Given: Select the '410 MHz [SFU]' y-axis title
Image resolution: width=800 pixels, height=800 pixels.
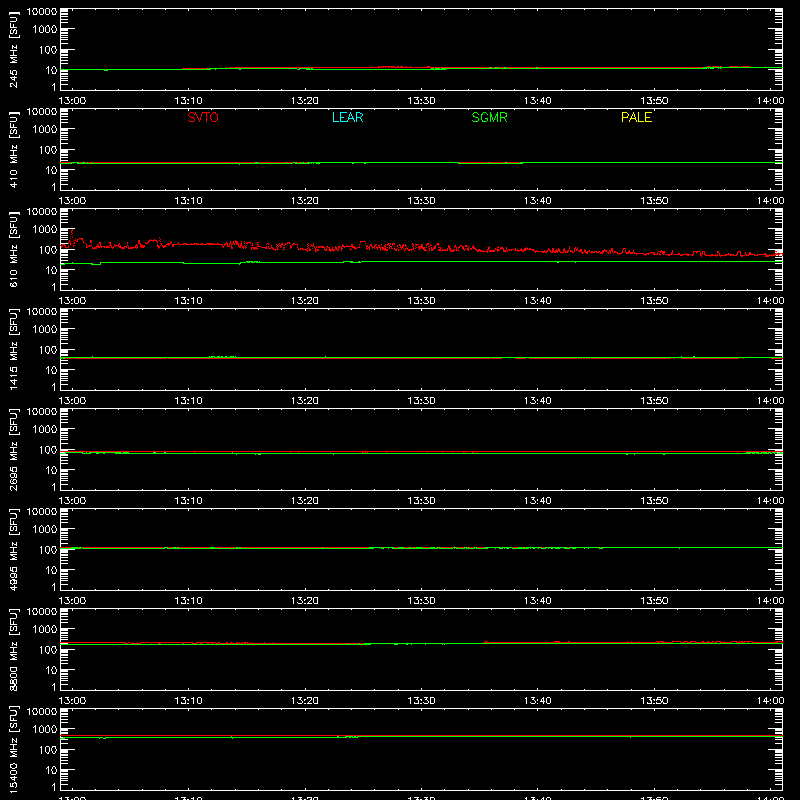Looking at the screenshot, I should (x=13, y=149).
